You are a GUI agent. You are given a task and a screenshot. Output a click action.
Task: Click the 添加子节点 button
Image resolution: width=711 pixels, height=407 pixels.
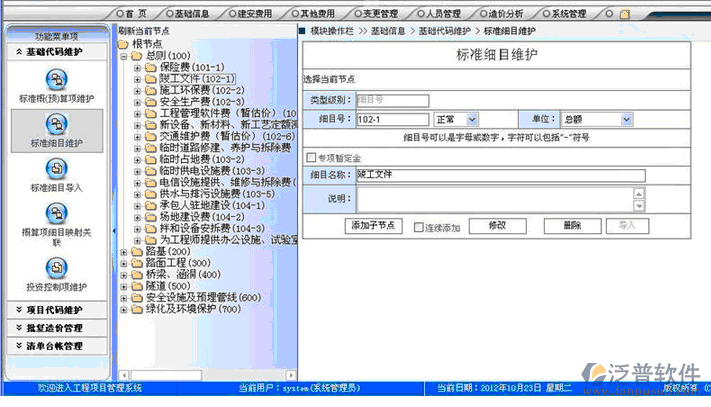tap(374, 226)
